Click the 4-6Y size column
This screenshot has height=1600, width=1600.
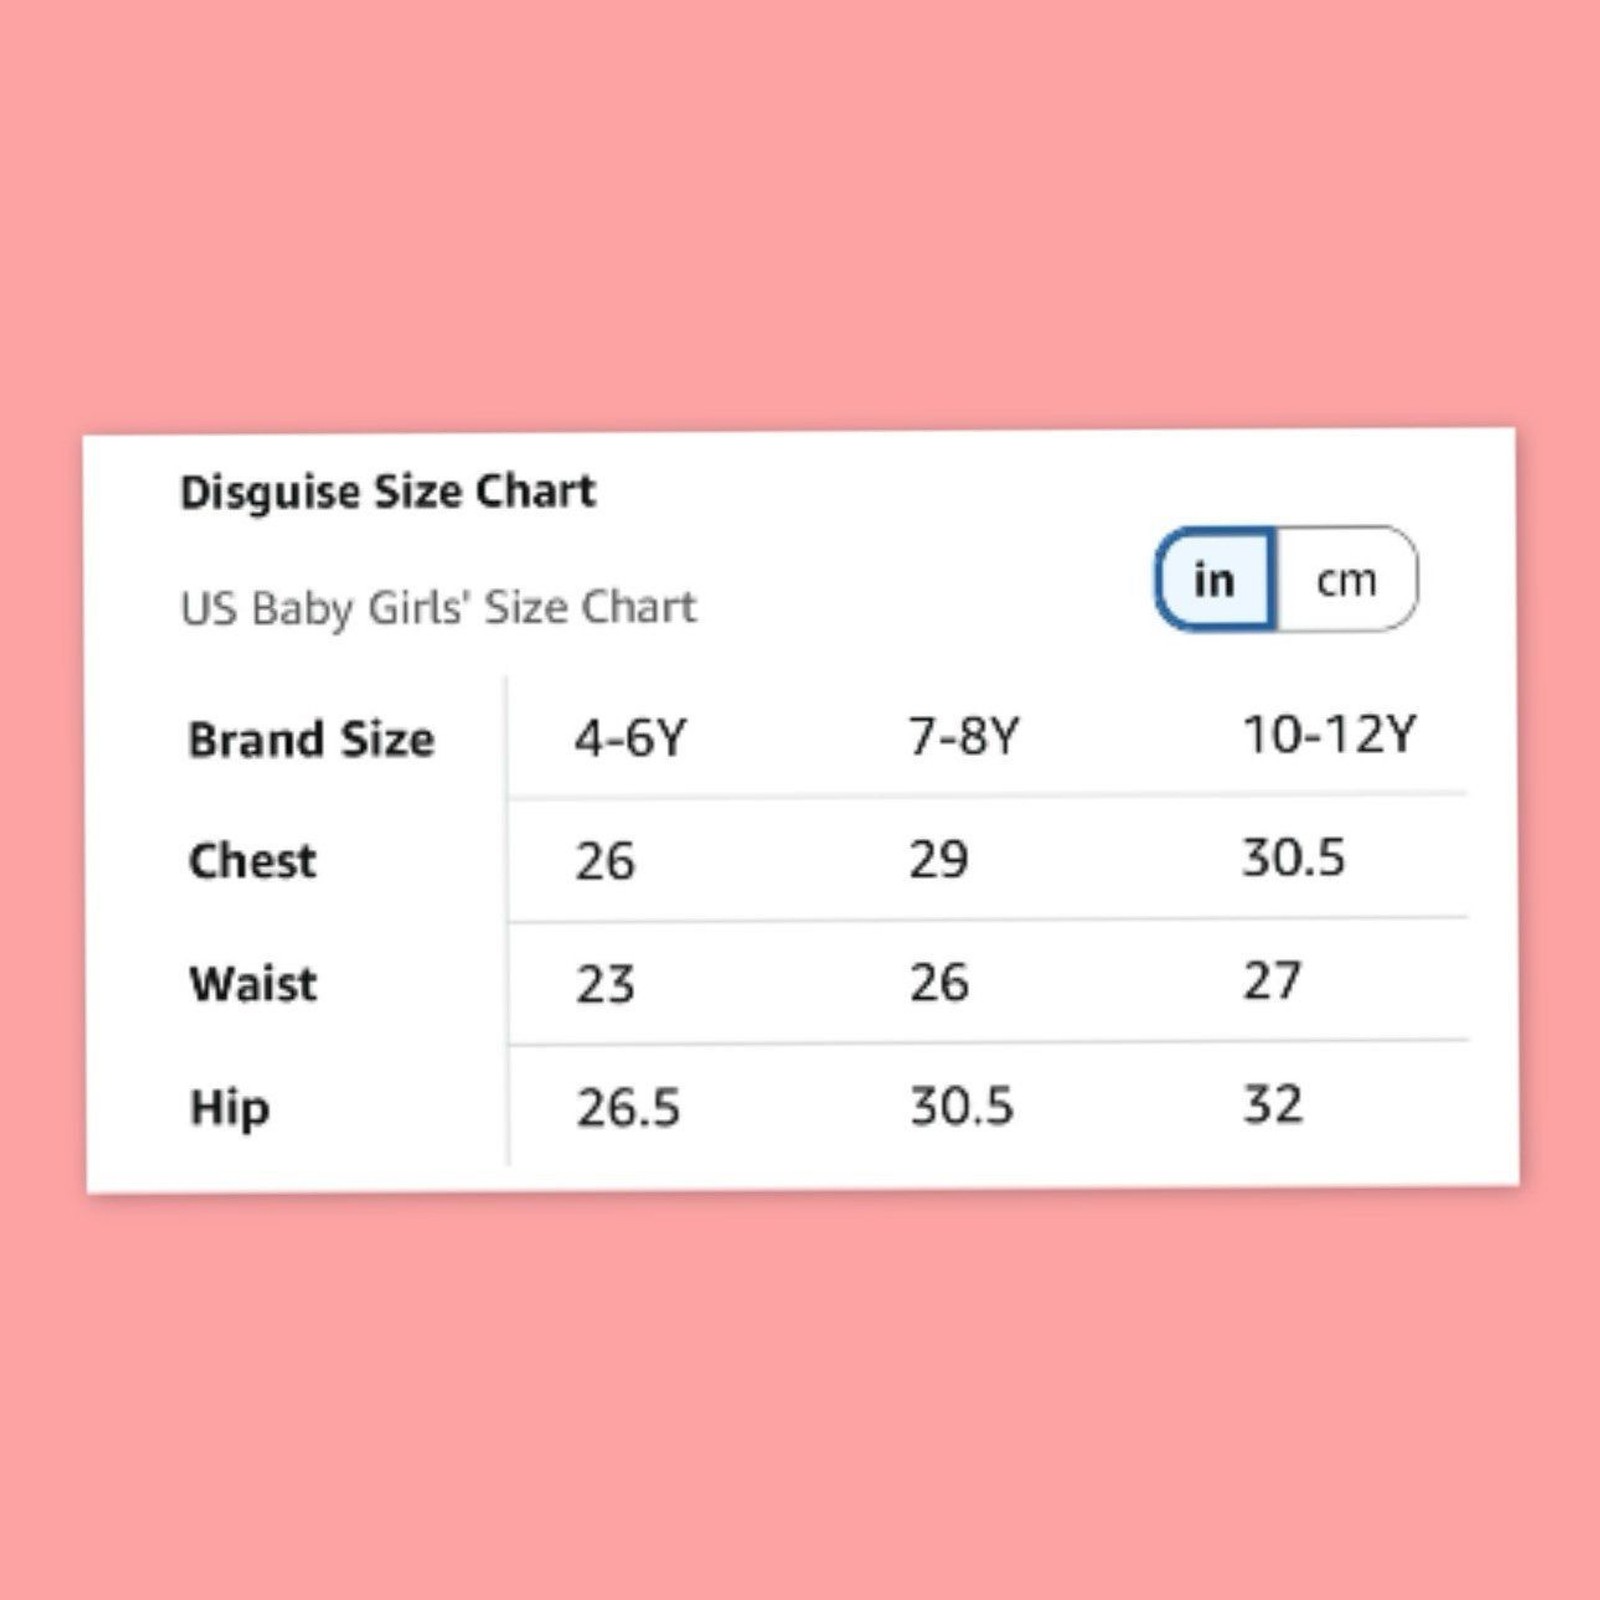[x=630, y=738]
